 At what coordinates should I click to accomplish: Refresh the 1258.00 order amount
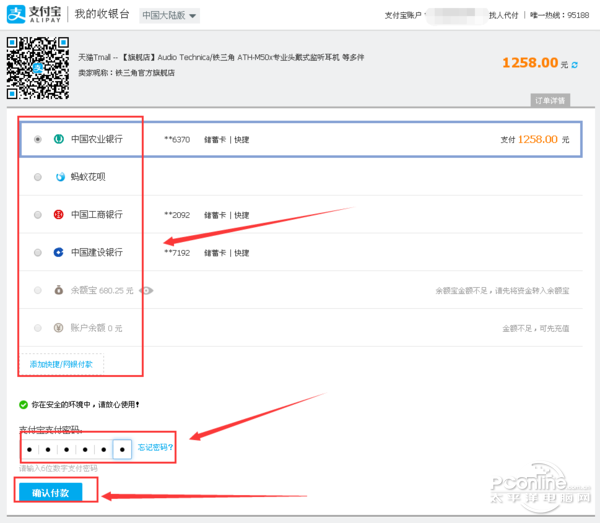(575, 65)
